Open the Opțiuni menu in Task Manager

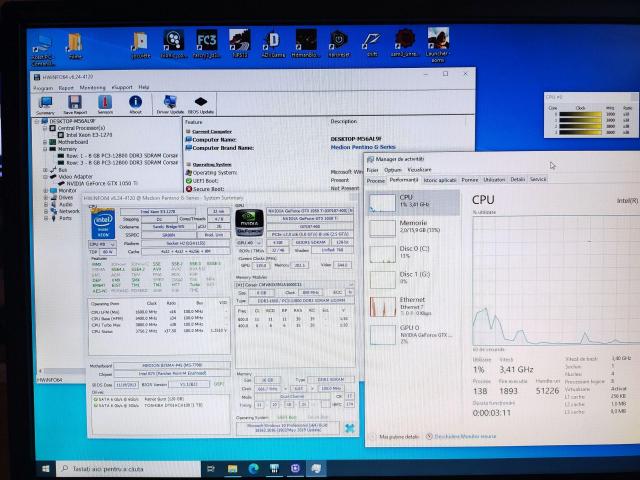click(x=393, y=170)
